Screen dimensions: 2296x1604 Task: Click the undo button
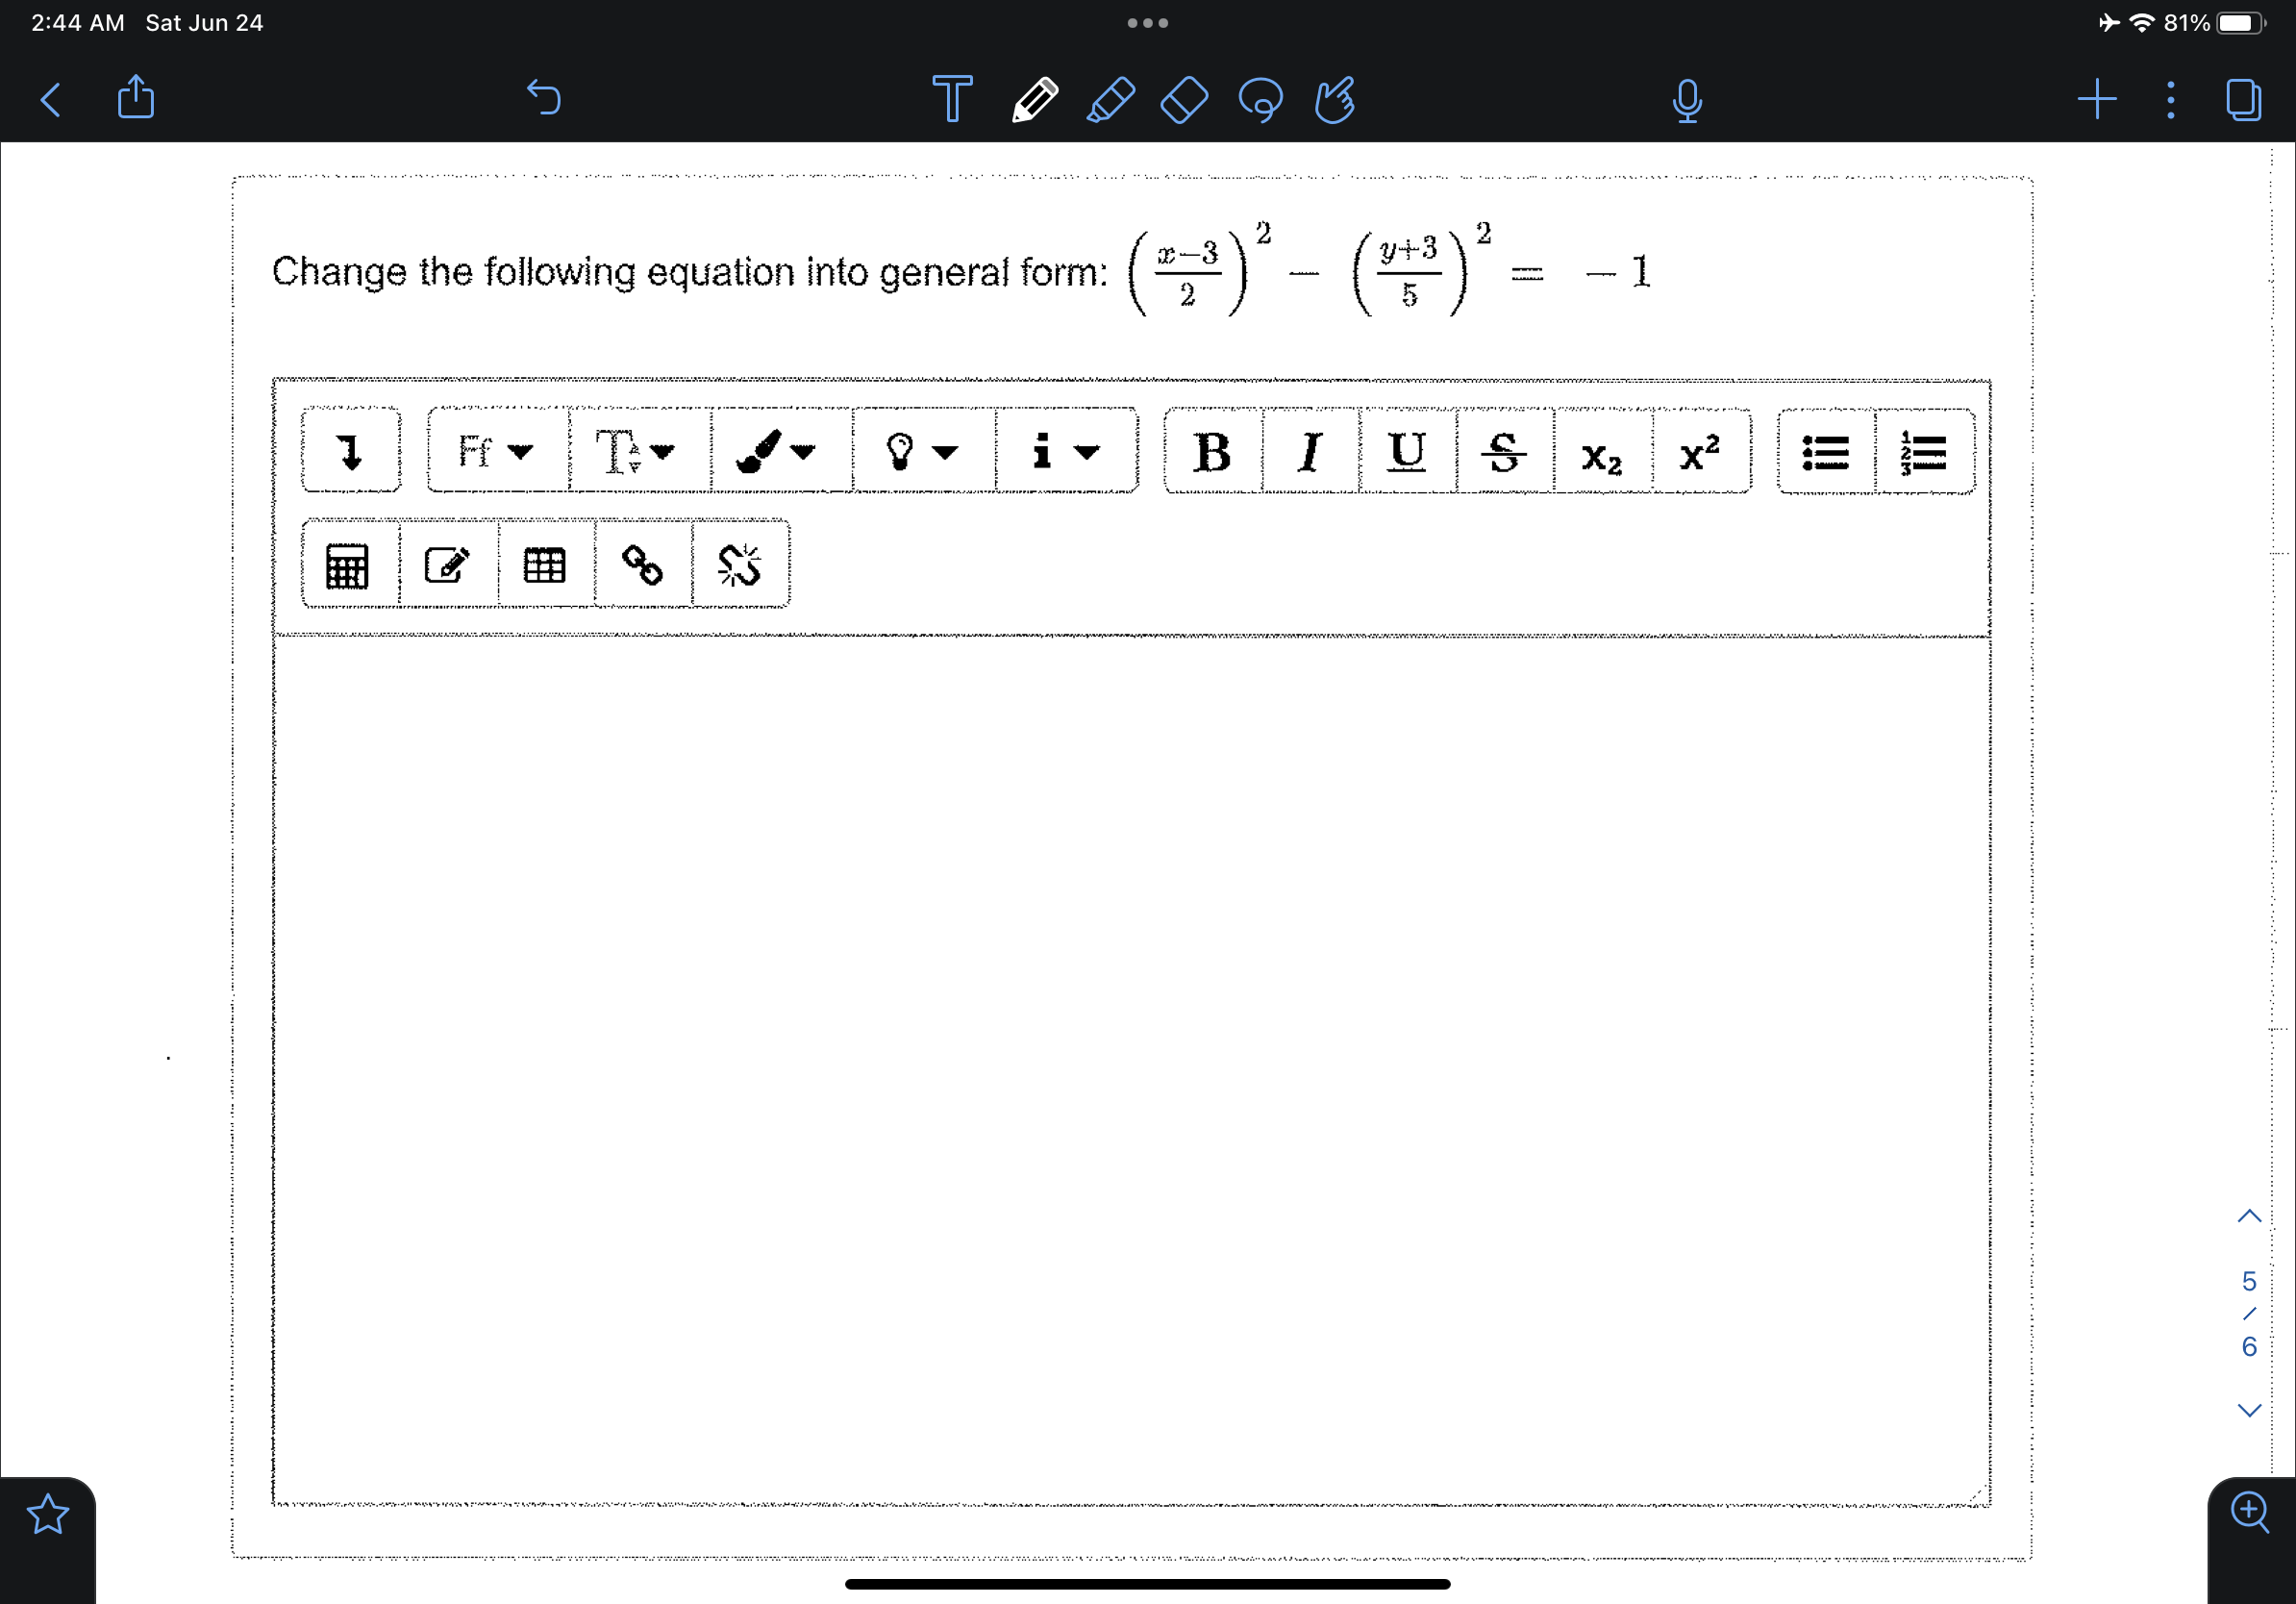(x=544, y=98)
